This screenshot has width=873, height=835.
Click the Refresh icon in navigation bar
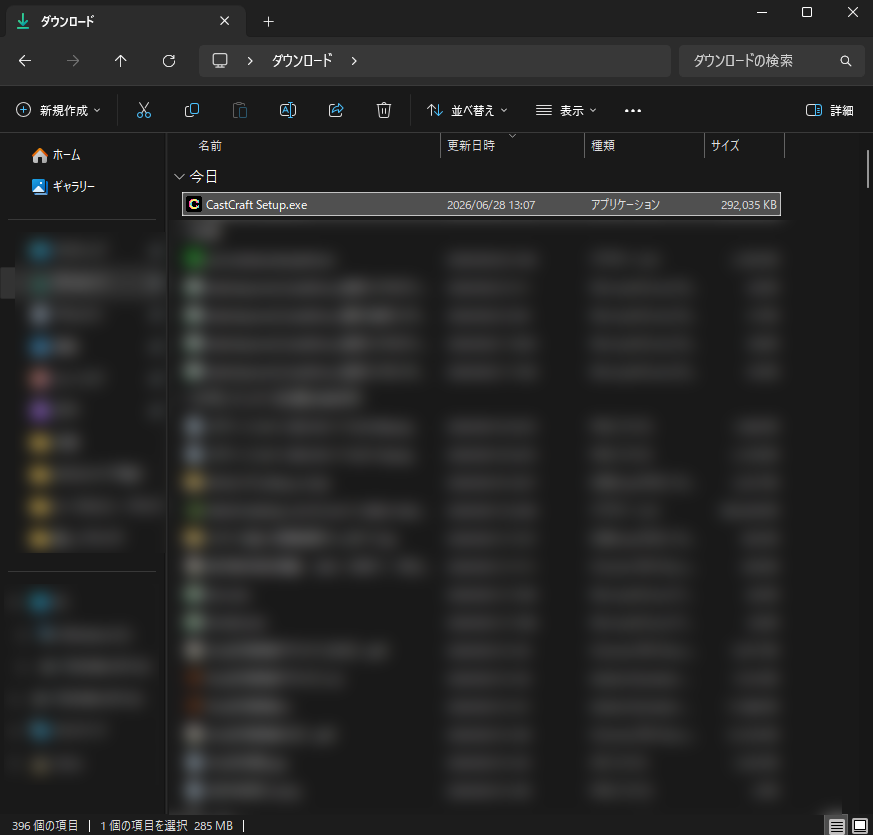169,61
